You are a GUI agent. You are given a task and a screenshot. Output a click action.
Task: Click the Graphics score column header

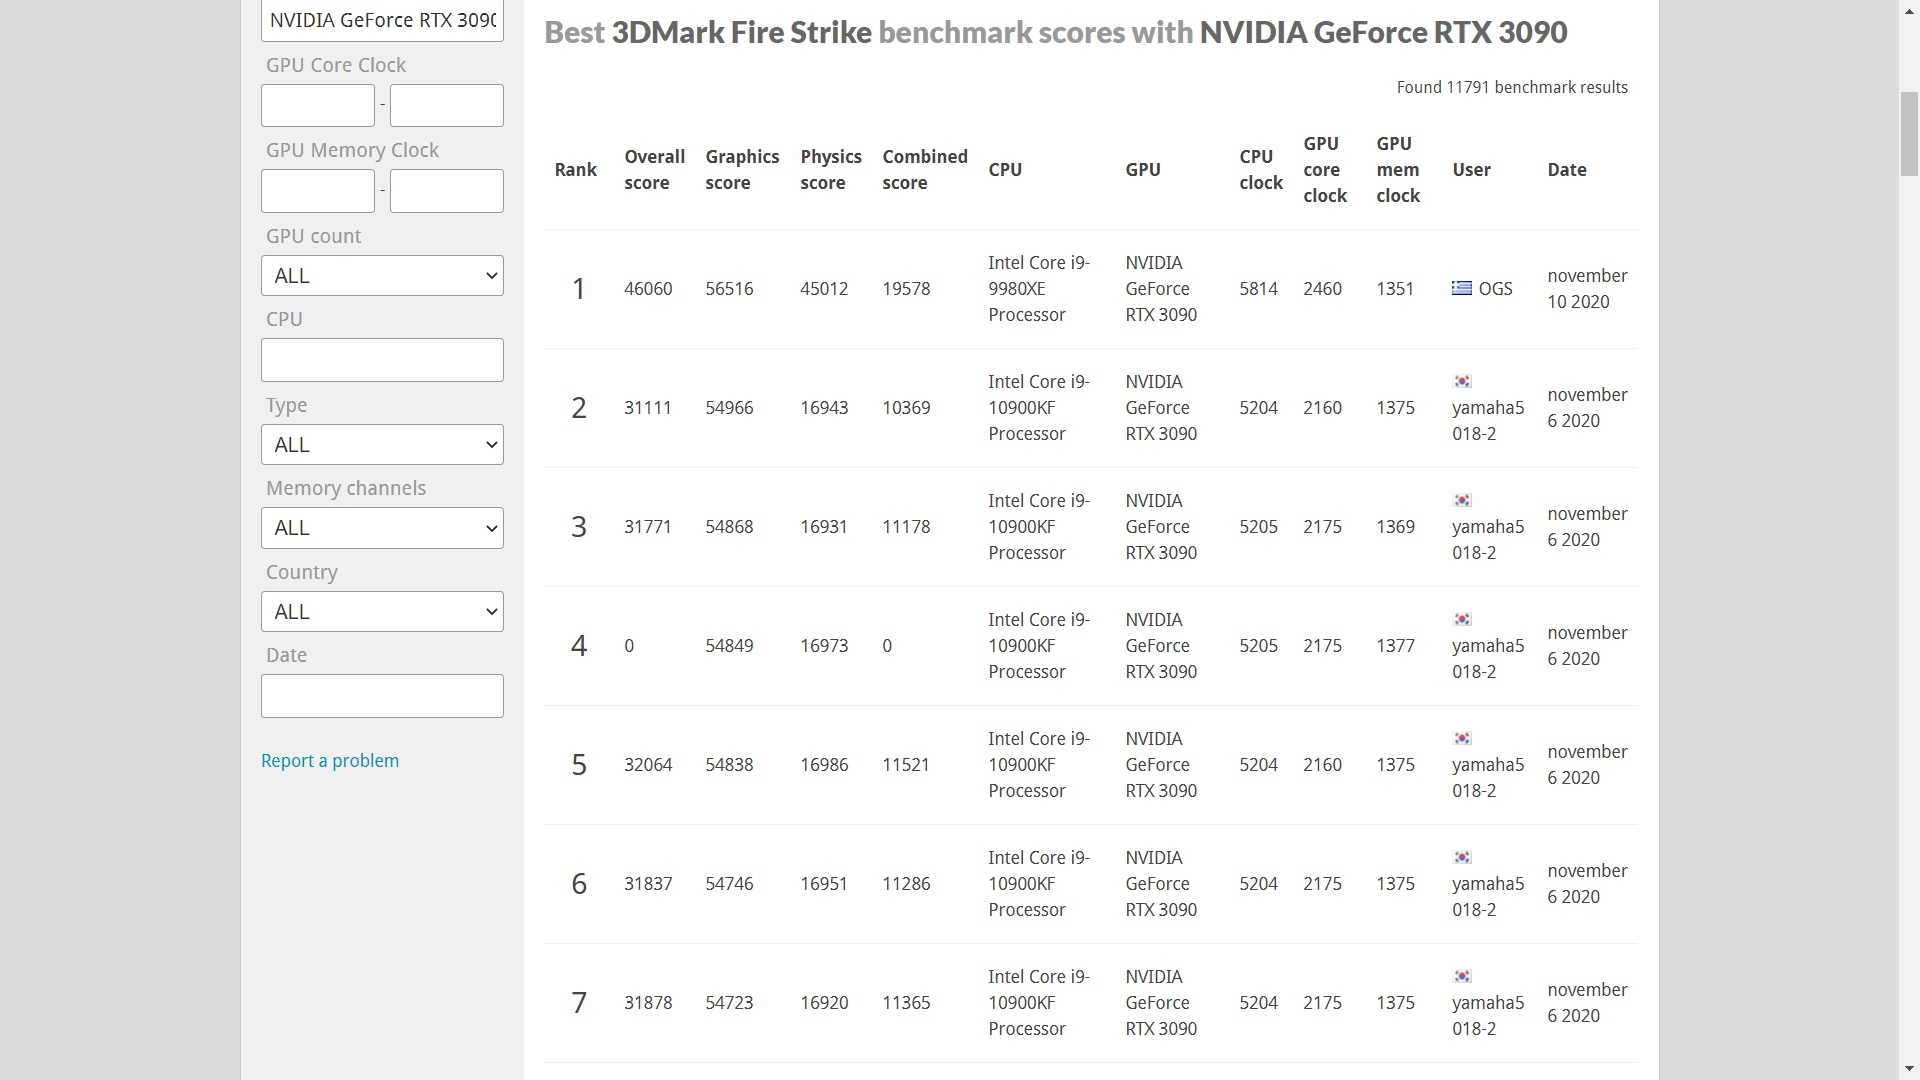click(742, 170)
